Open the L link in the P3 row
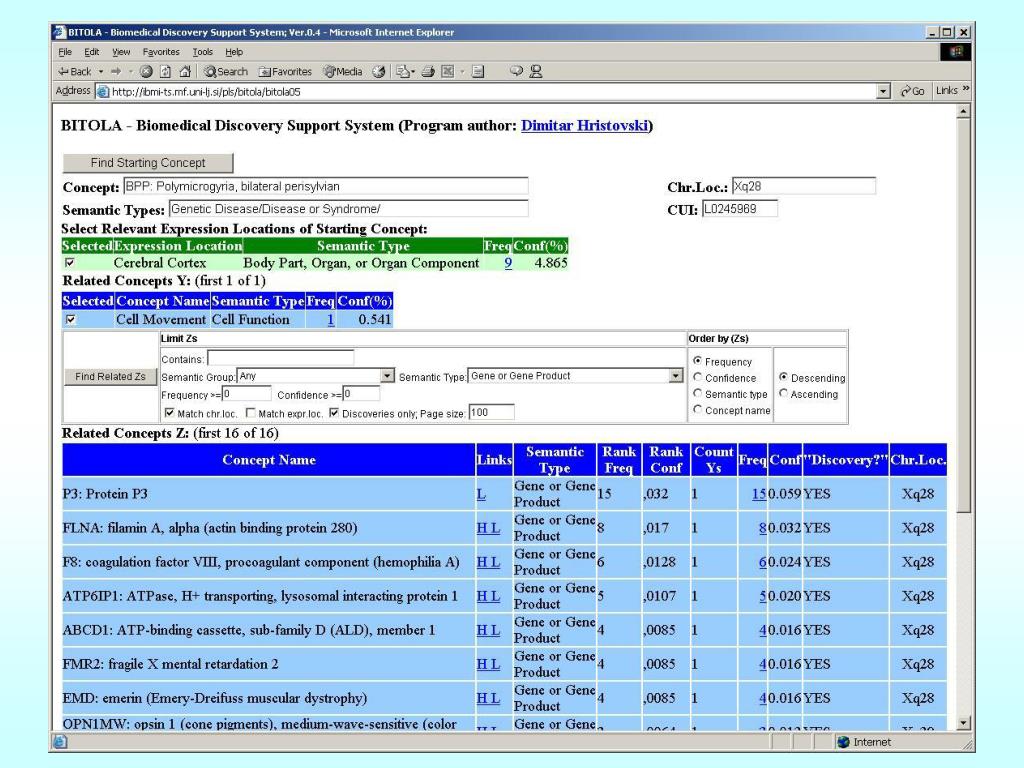1024x768 pixels. [481, 494]
